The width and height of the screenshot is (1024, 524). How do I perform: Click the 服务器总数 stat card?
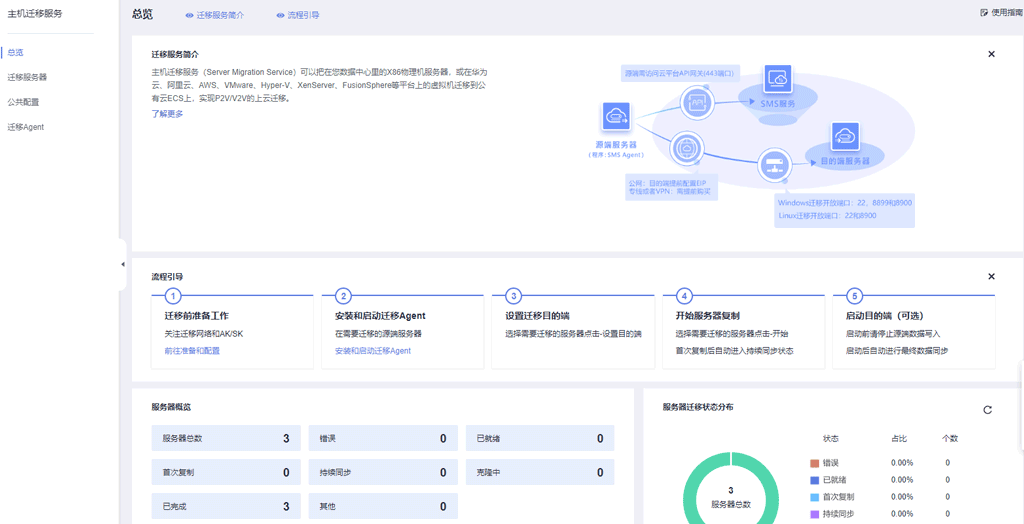[226, 438]
